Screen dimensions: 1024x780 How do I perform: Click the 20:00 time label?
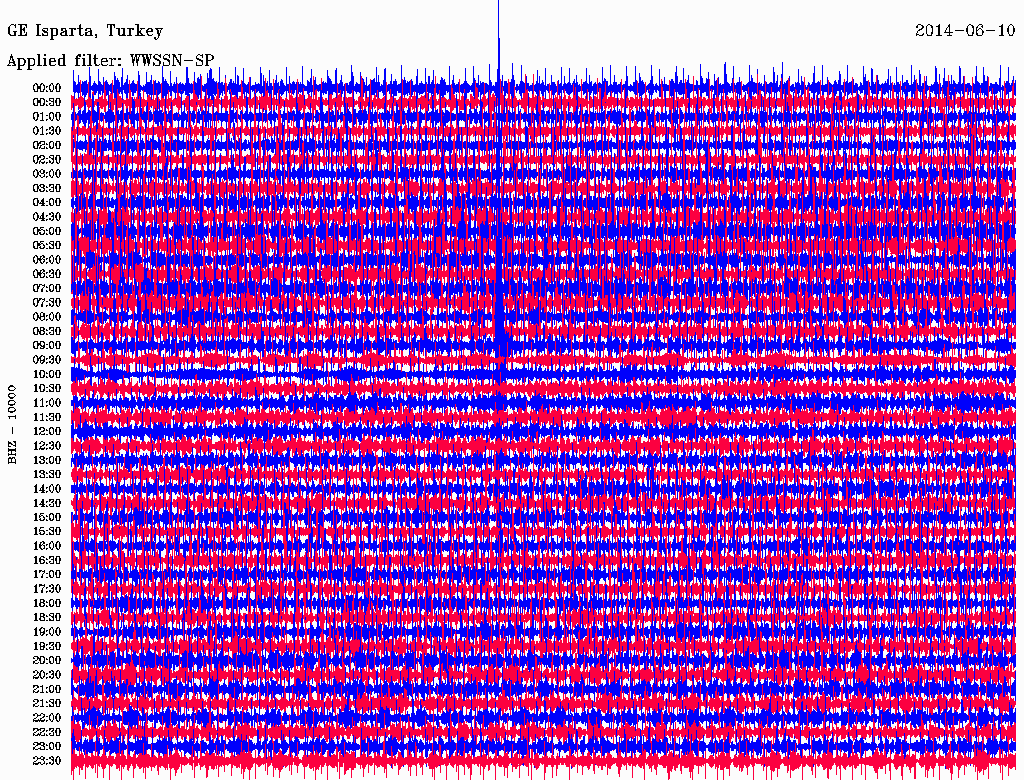click(x=47, y=660)
